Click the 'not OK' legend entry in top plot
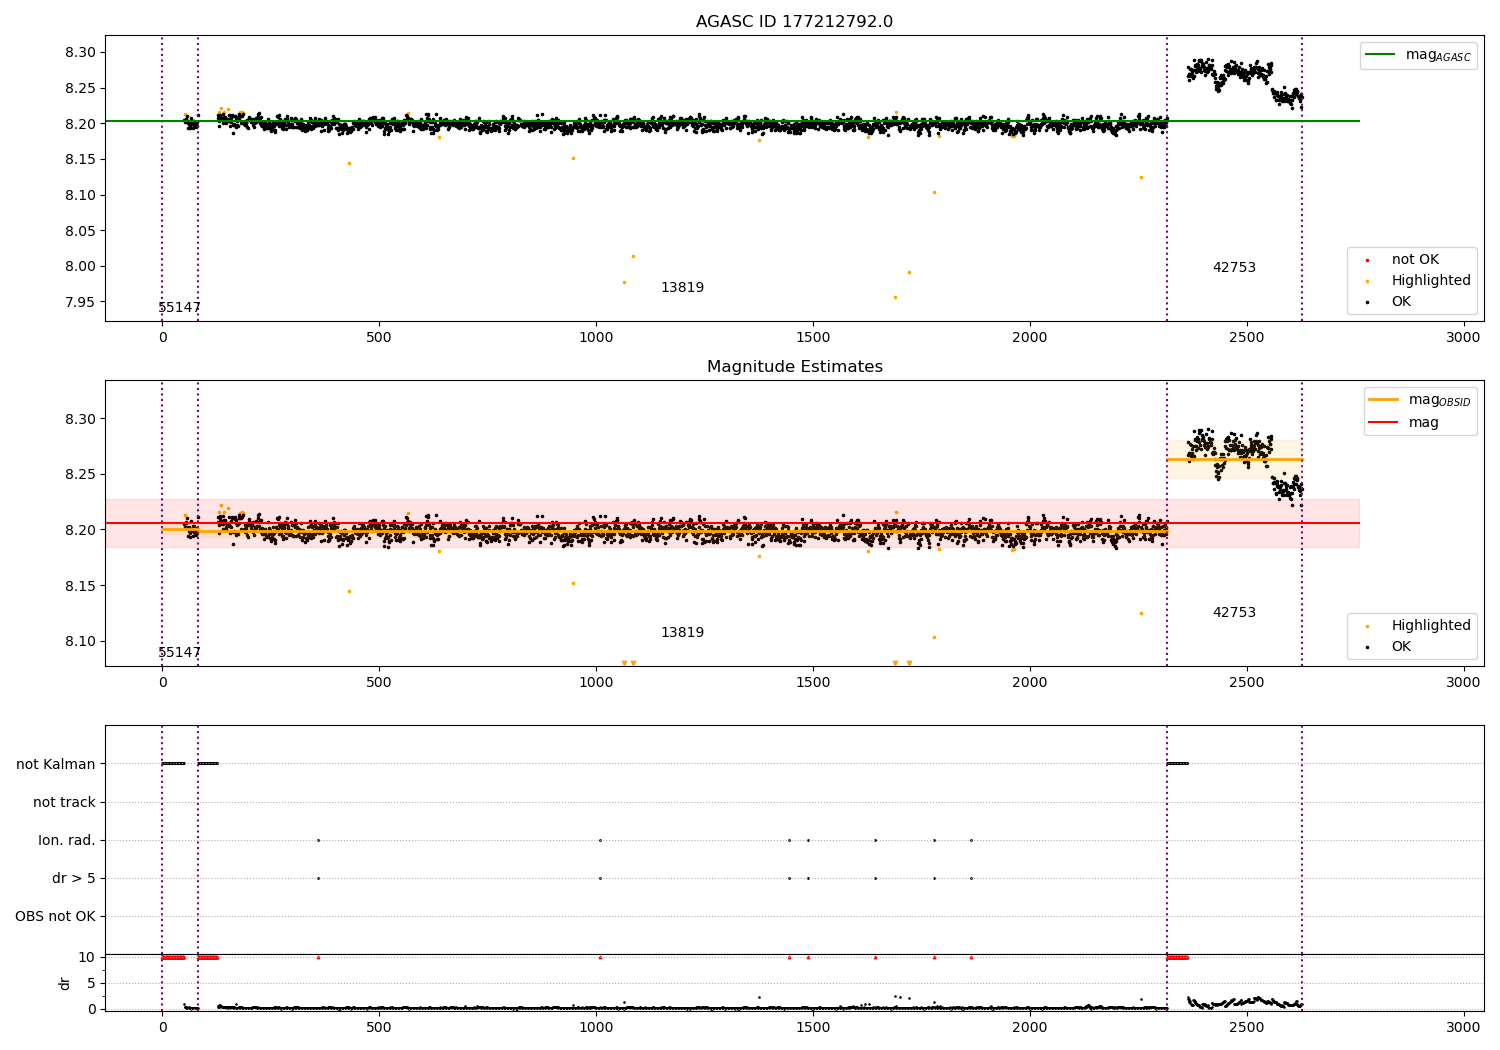This screenshot has height=1050, width=1500. [x=1405, y=260]
